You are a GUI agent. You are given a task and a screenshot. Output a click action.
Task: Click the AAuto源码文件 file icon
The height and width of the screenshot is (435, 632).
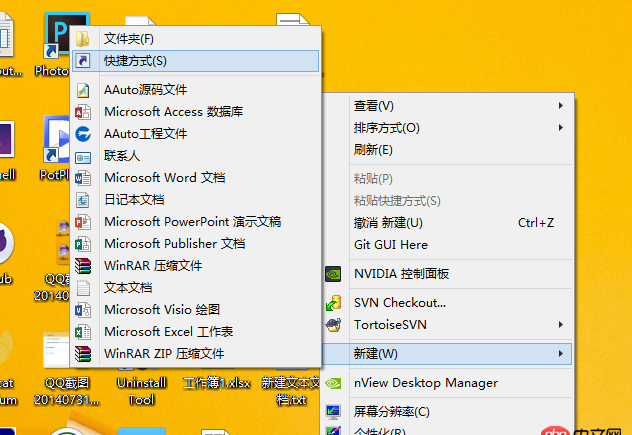click(x=83, y=90)
